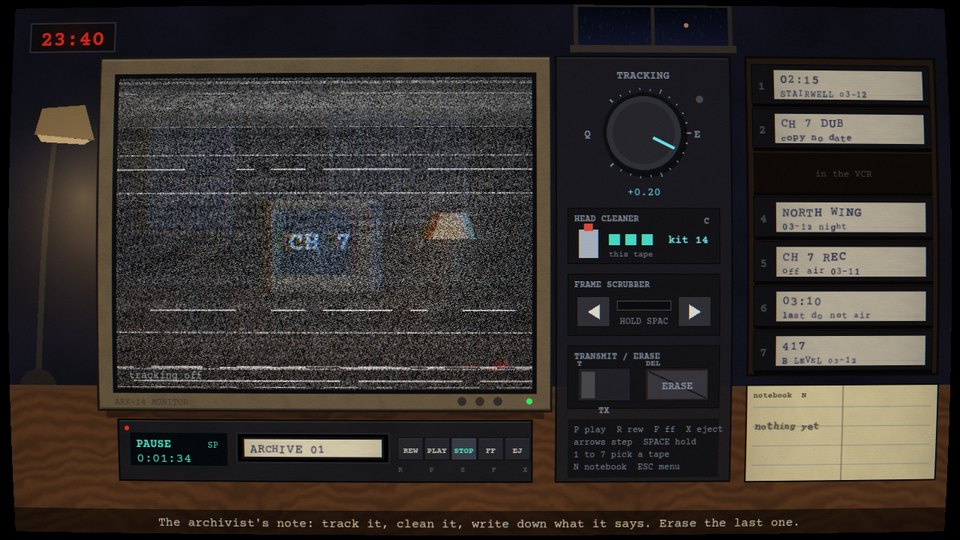Step back one frame in Frame Scrubber
This screenshot has width=960, height=540.
click(x=593, y=312)
